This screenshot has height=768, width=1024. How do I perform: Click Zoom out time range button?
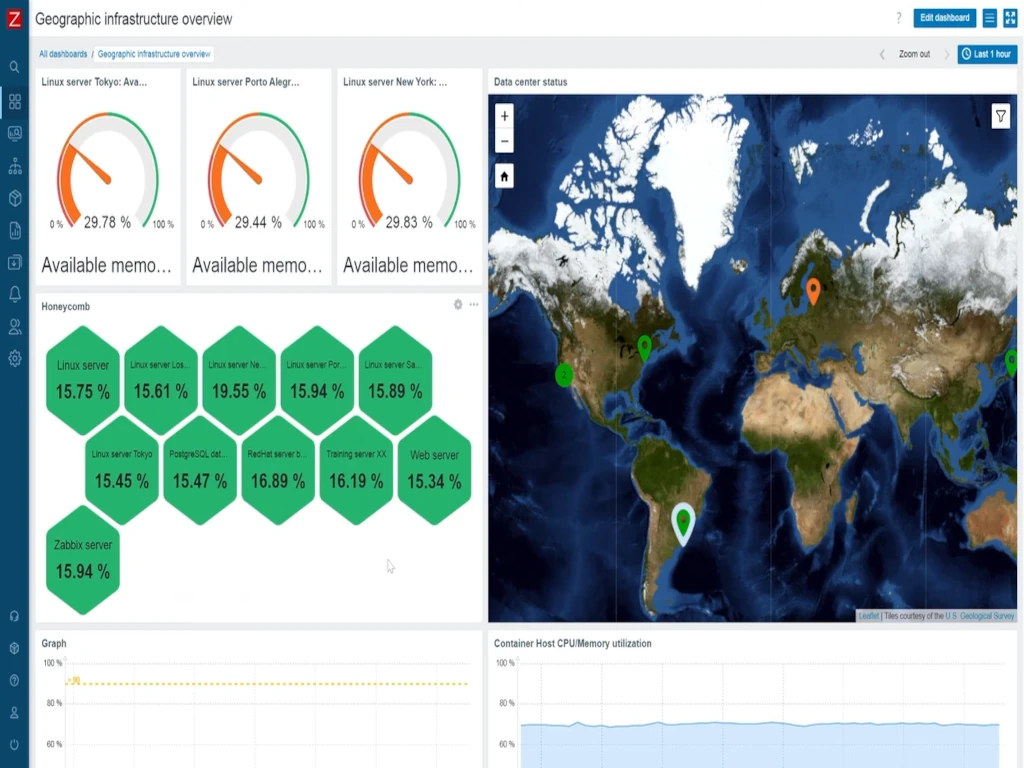tap(914, 54)
